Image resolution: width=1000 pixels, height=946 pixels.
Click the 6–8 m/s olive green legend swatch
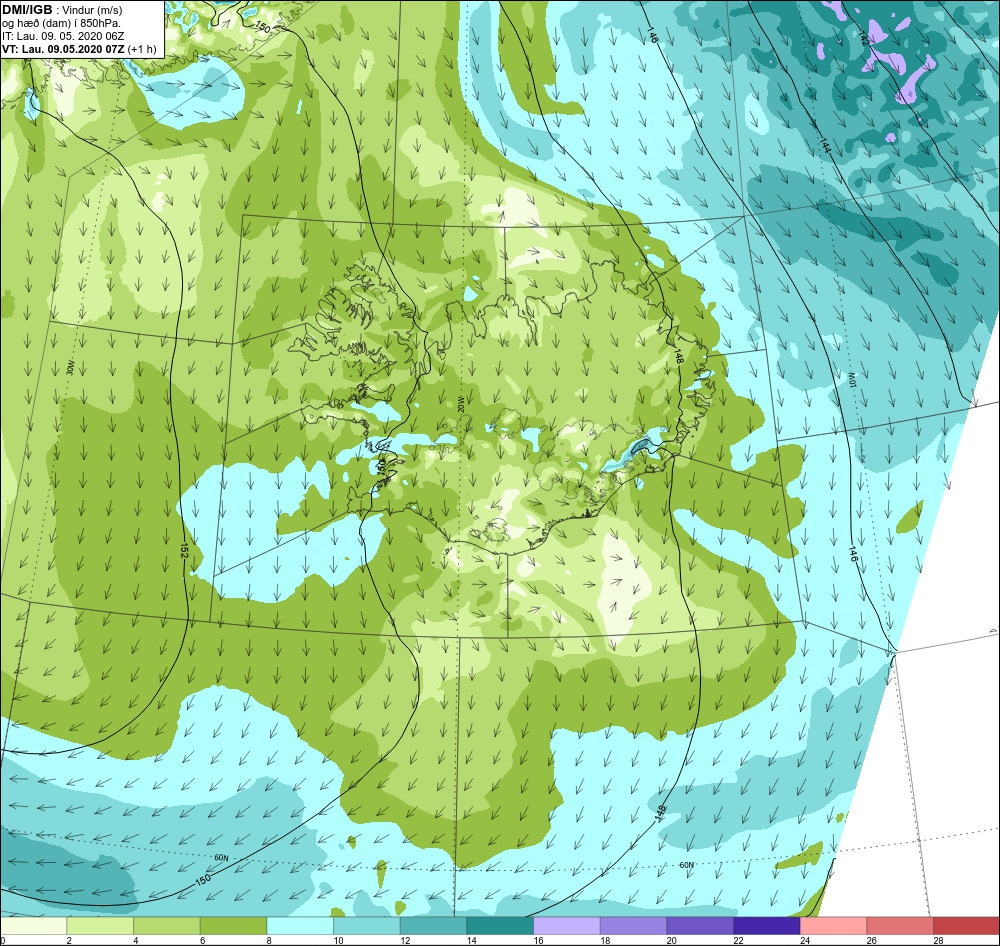[x=233, y=926]
